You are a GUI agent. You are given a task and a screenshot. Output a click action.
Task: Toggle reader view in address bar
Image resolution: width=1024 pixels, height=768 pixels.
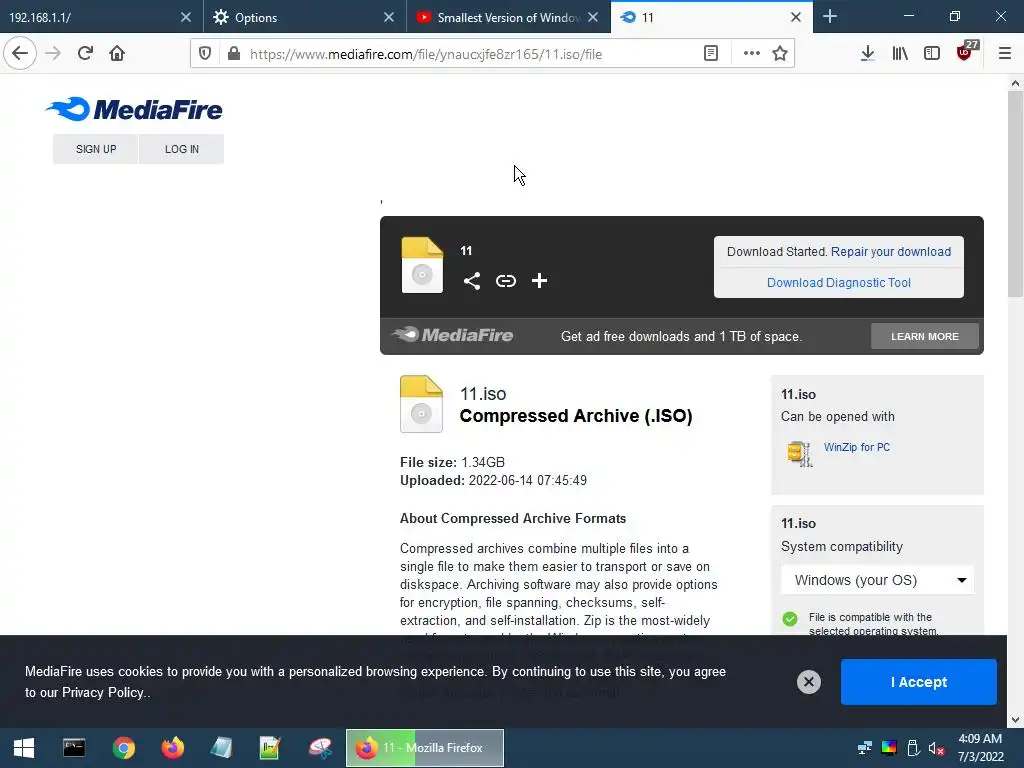click(711, 54)
